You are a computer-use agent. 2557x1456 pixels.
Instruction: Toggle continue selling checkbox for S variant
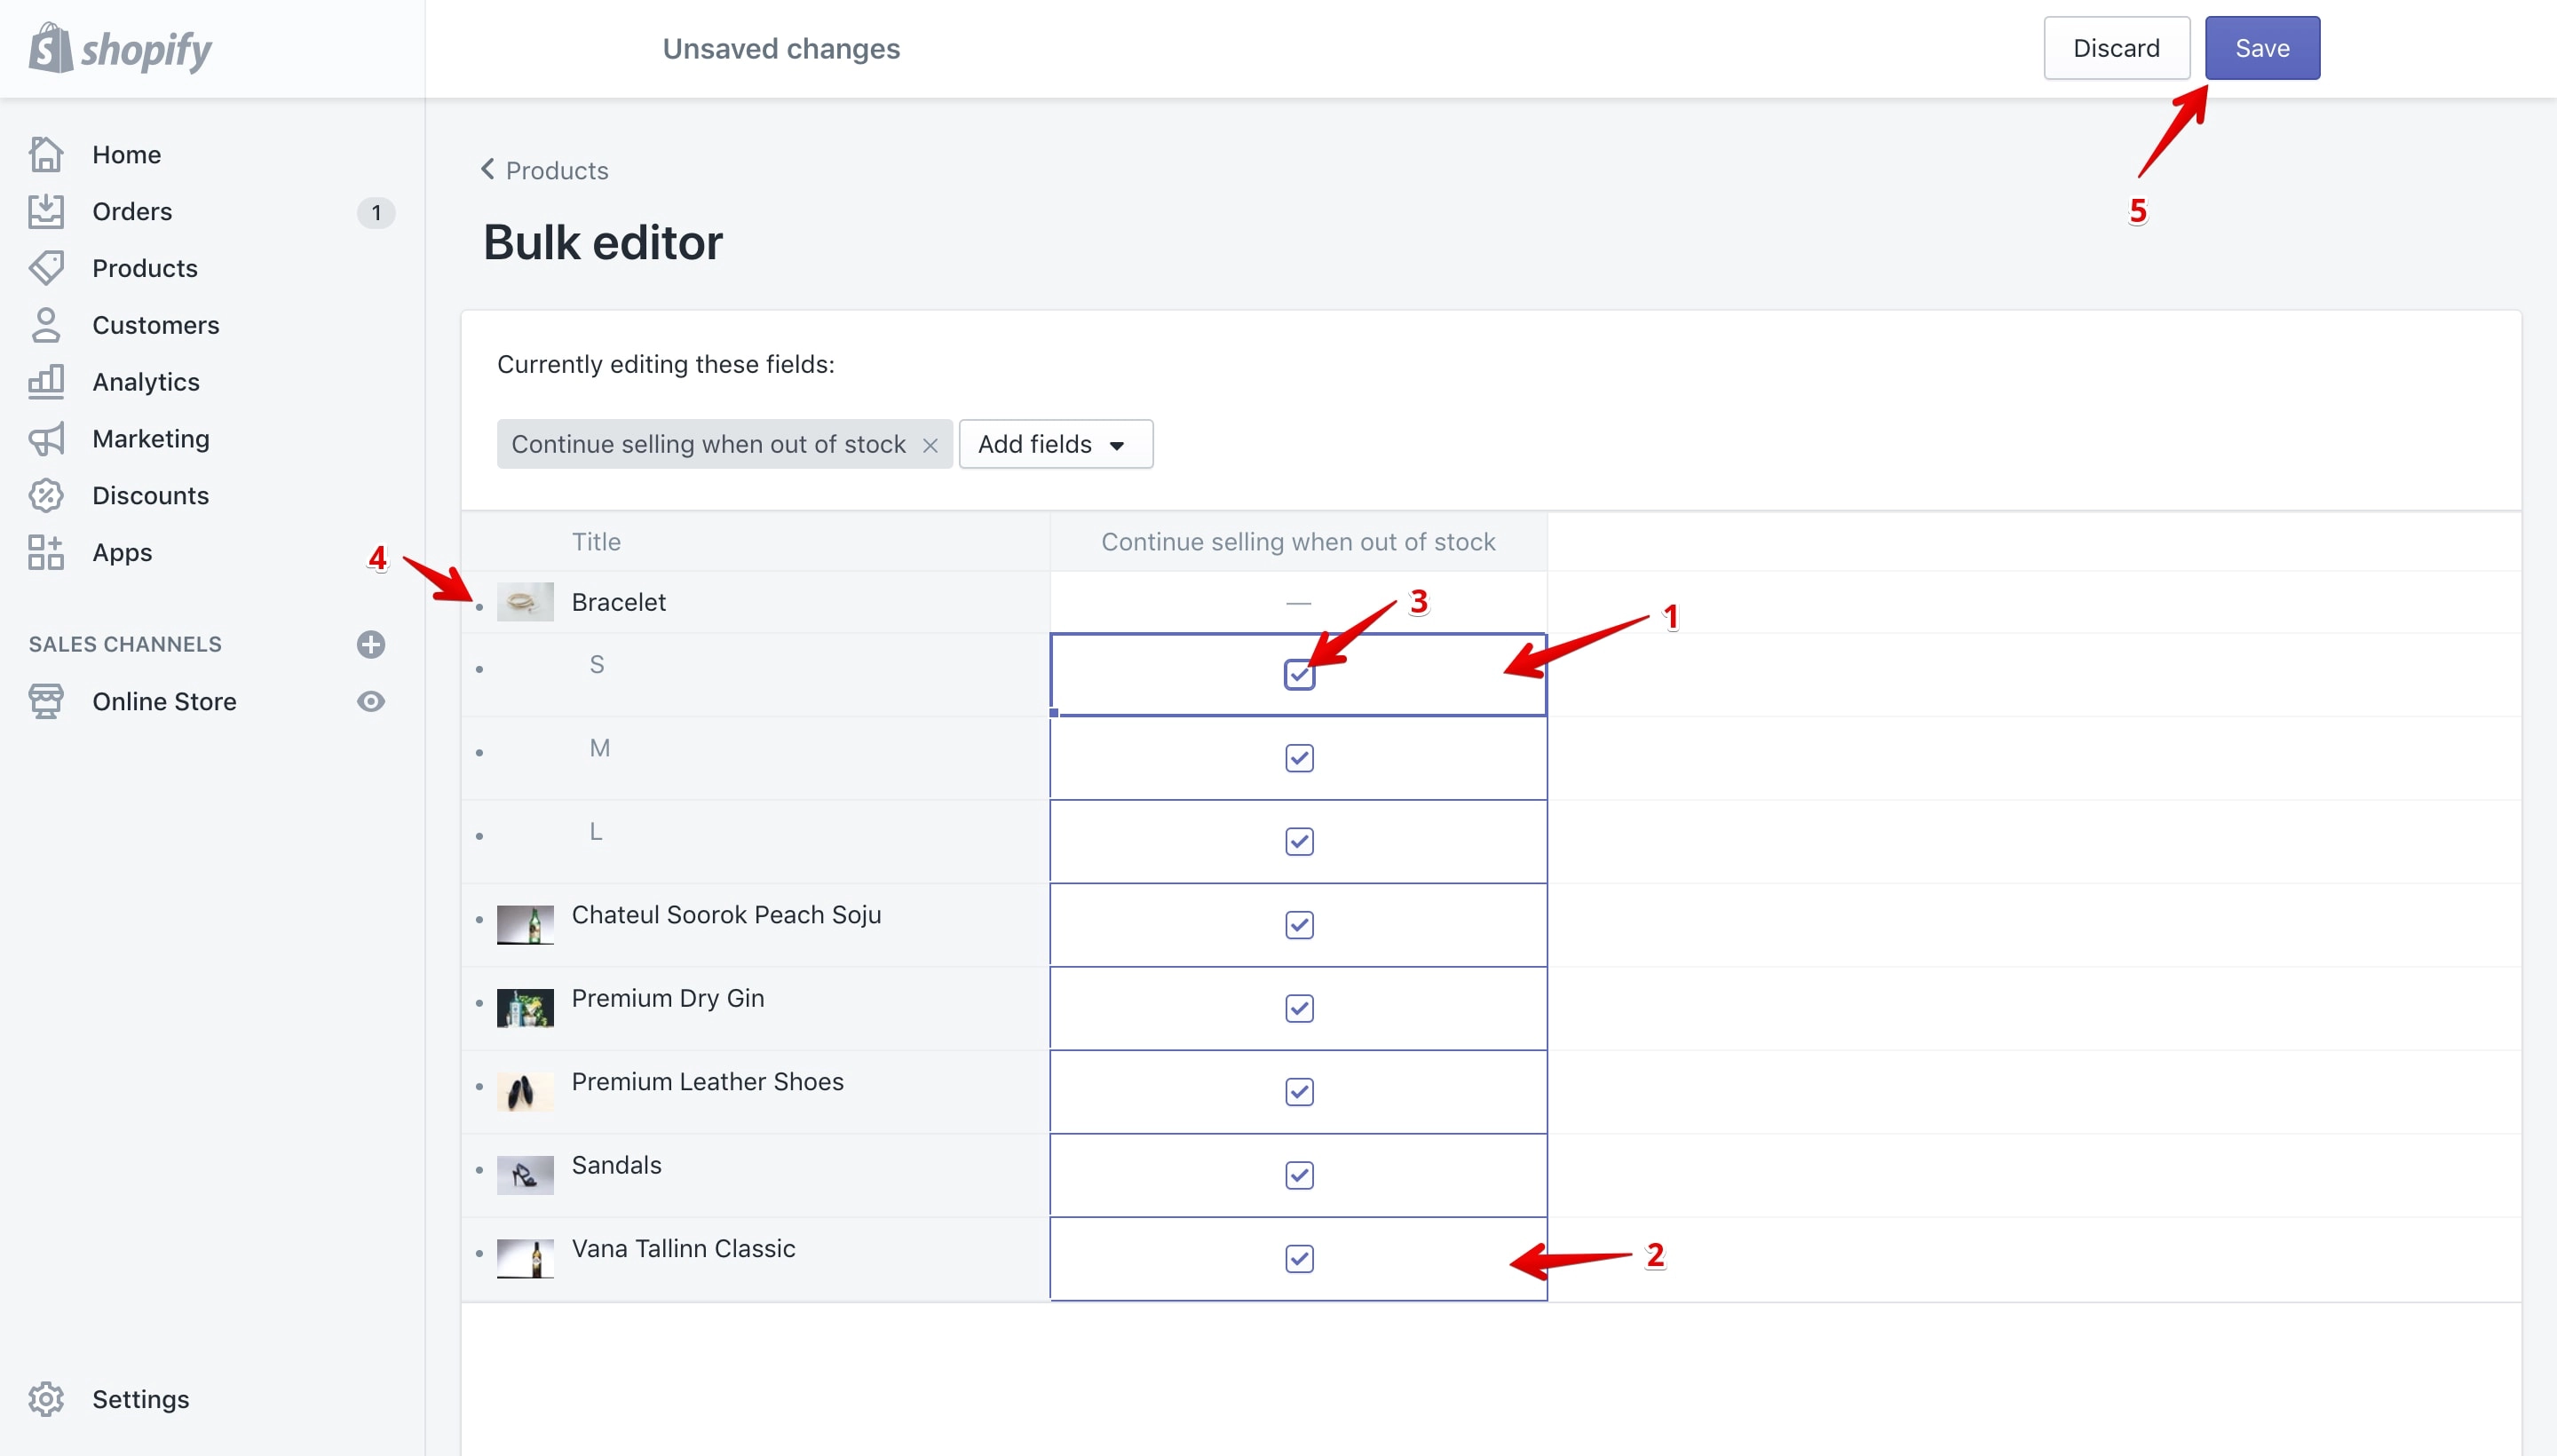[x=1299, y=674]
